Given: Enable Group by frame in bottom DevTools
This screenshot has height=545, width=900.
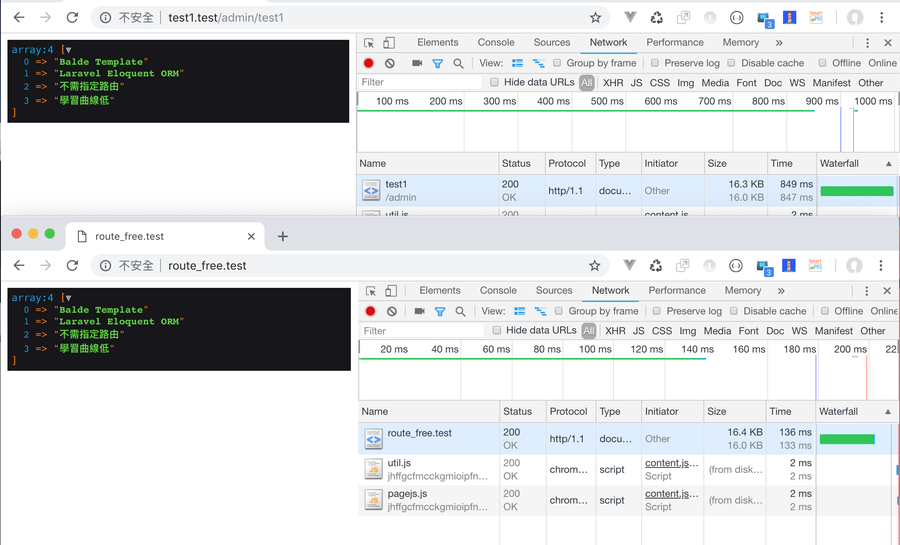Looking at the screenshot, I should [x=558, y=311].
